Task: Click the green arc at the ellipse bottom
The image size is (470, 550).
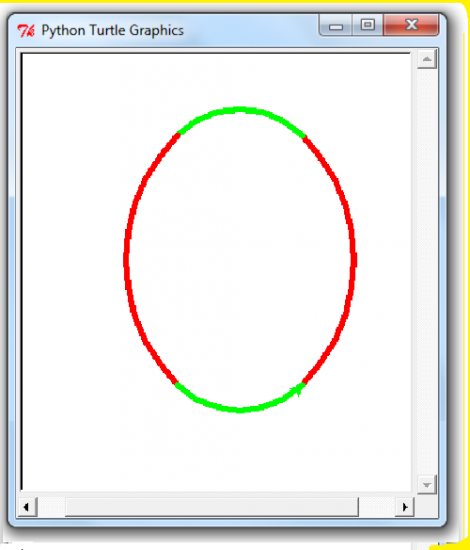Action: (240, 409)
